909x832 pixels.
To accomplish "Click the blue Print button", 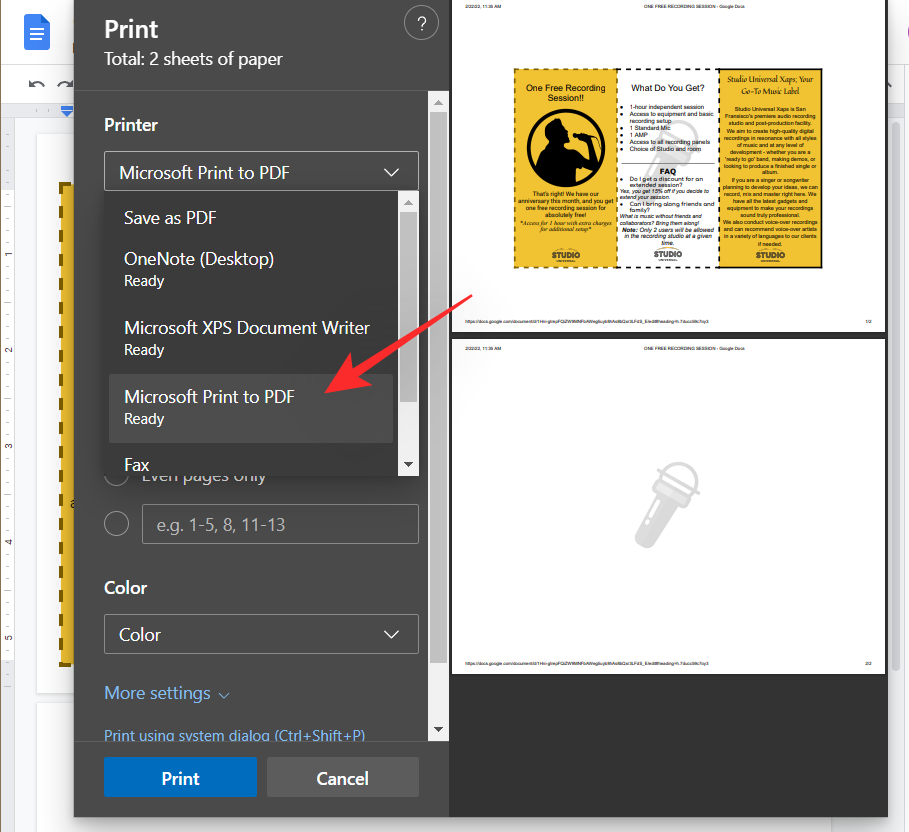I will [x=180, y=778].
